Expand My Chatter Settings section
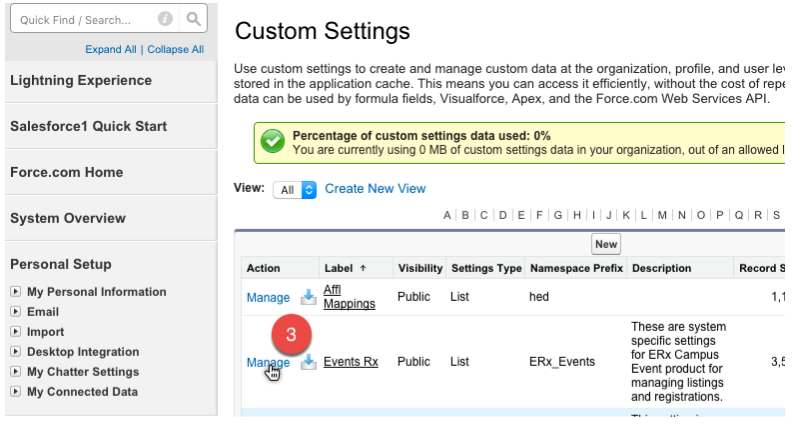 [15, 372]
